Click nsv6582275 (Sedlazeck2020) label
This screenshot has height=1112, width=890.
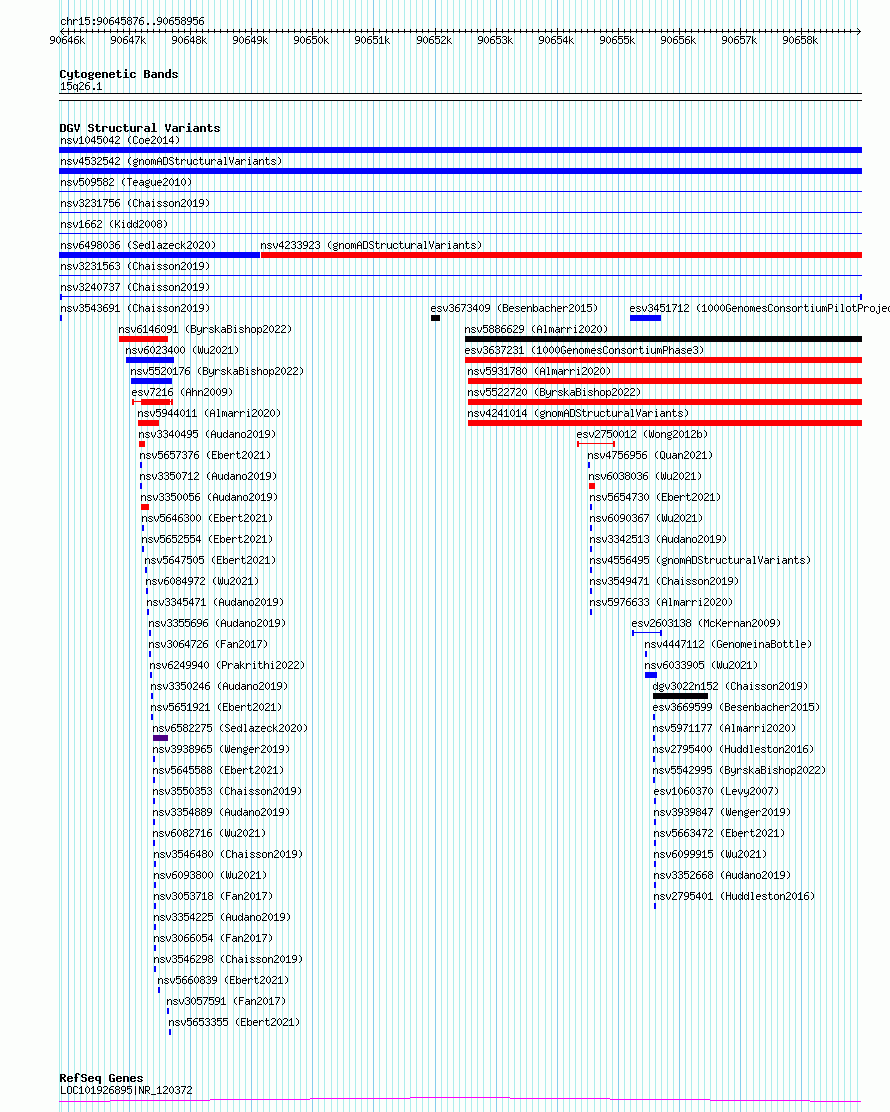(230, 728)
